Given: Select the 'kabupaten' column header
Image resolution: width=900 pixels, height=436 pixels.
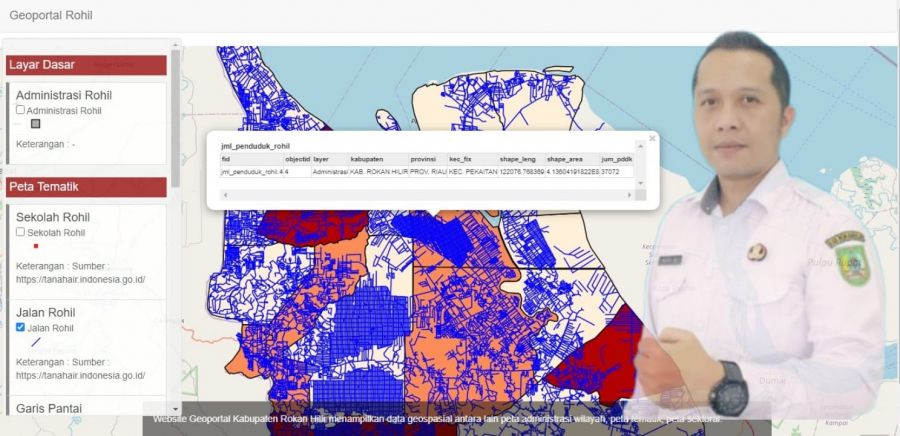Looking at the screenshot, I should [x=379, y=159].
